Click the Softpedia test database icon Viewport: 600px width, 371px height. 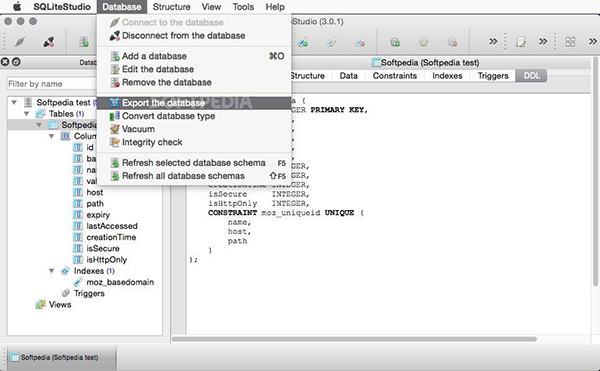pyautogui.click(x=28, y=102)
